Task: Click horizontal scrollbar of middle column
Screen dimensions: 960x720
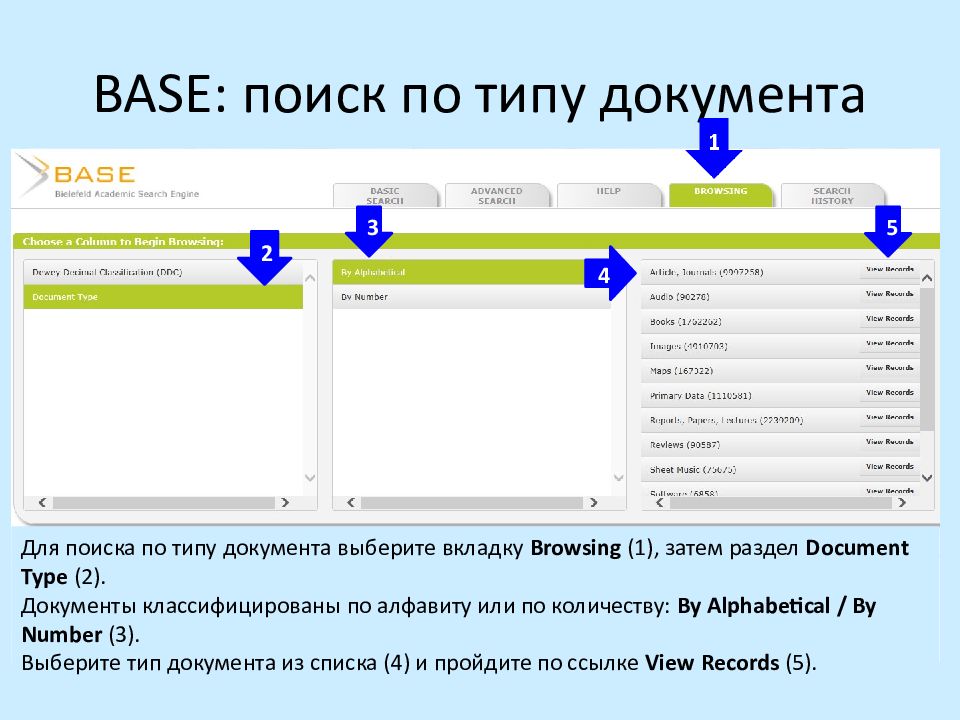Action: coord(472,503)
